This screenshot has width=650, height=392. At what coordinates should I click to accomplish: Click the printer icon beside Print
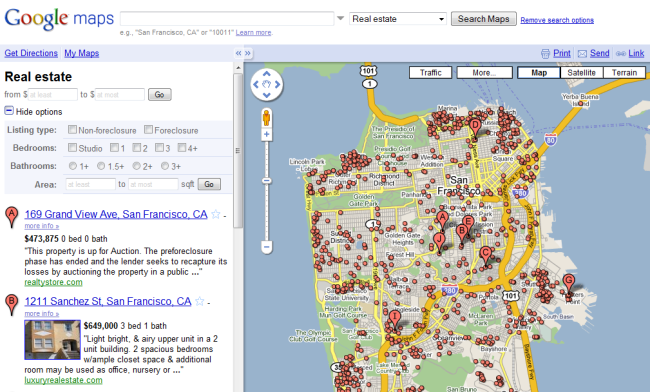(546, 53)
